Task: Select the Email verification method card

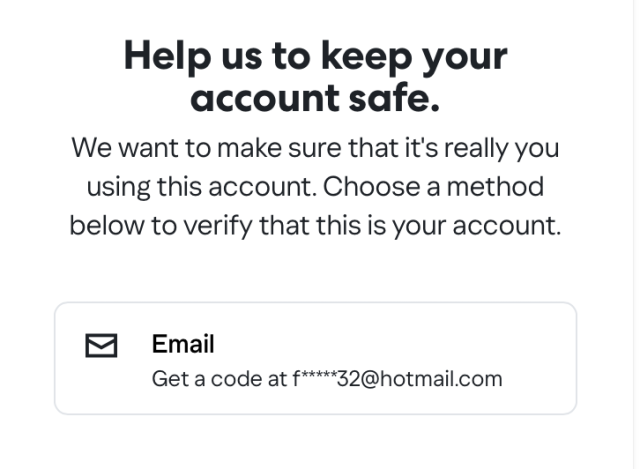Action: point(315,358)
